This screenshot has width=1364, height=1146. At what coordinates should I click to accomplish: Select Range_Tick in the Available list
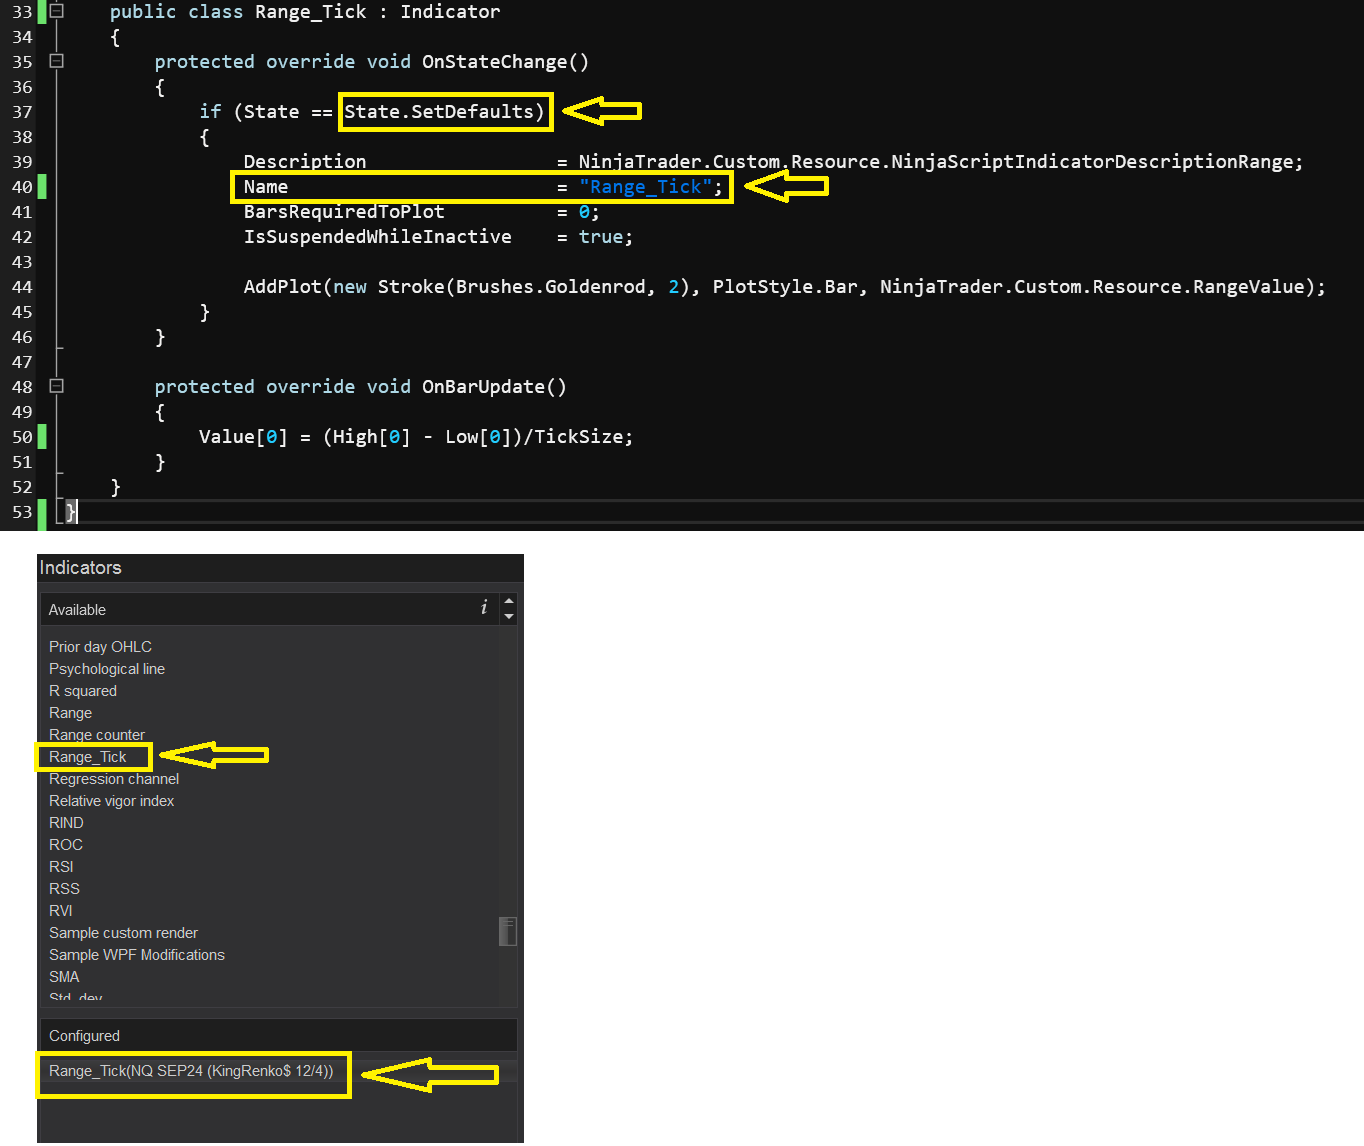[x=88, y=757]
